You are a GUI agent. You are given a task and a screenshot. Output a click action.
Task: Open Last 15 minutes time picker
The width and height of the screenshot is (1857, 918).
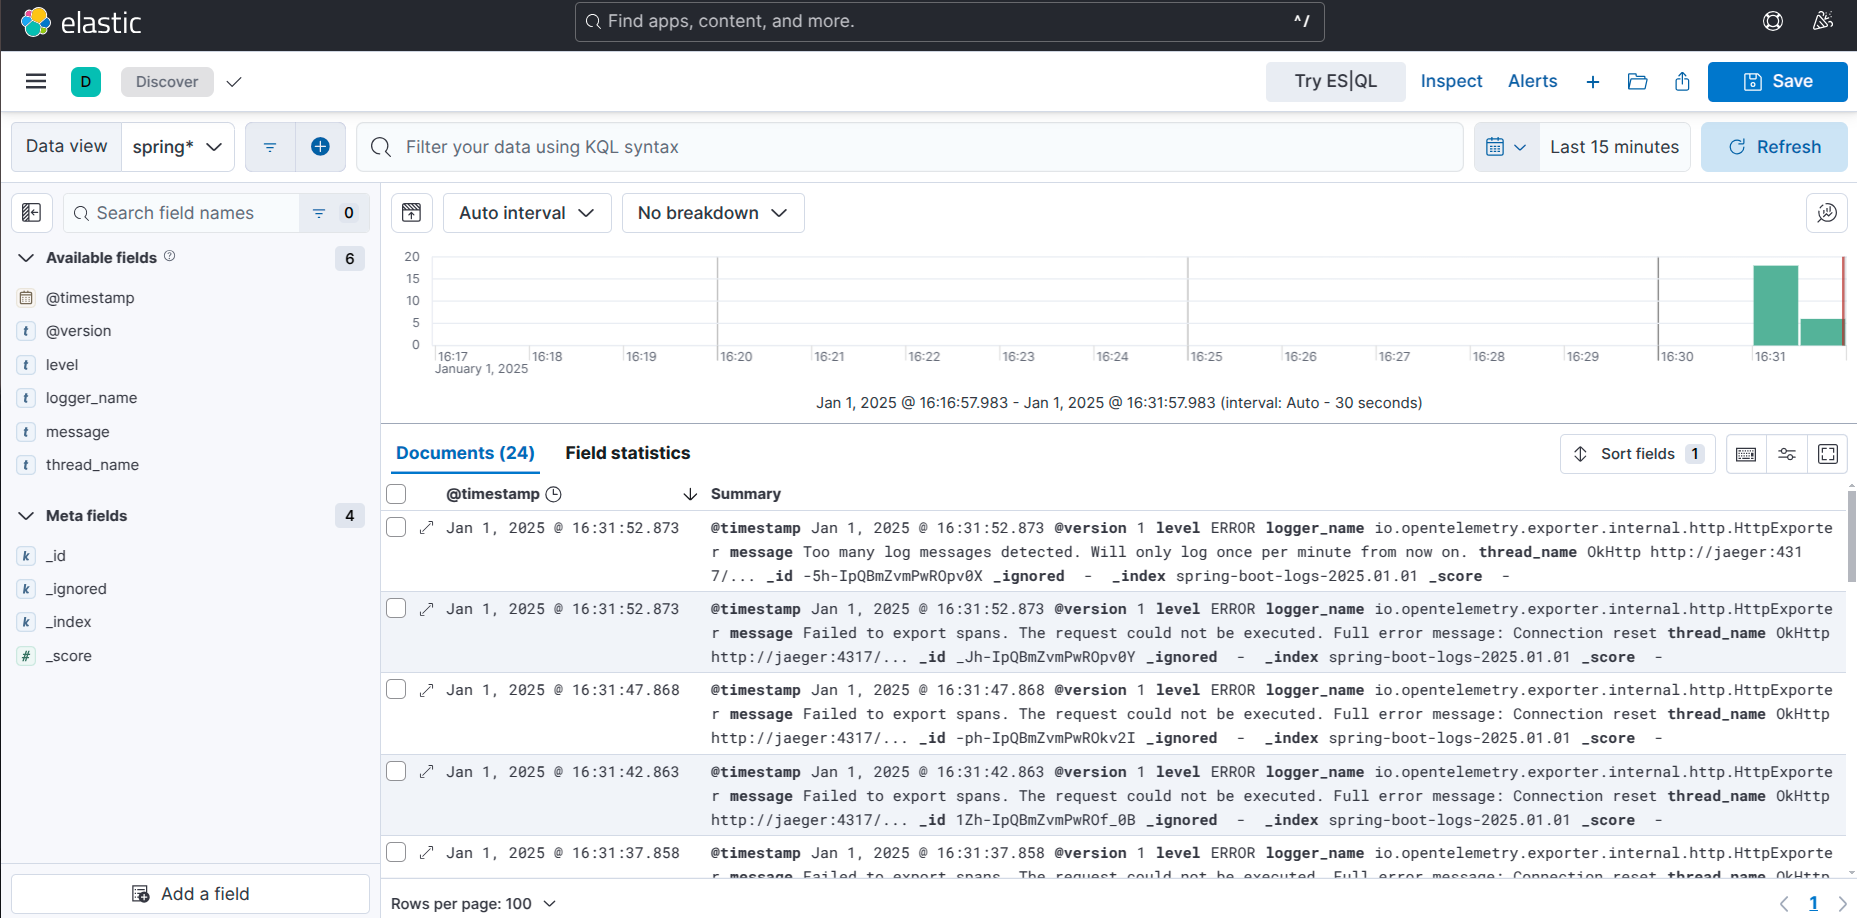point(1615,147)
